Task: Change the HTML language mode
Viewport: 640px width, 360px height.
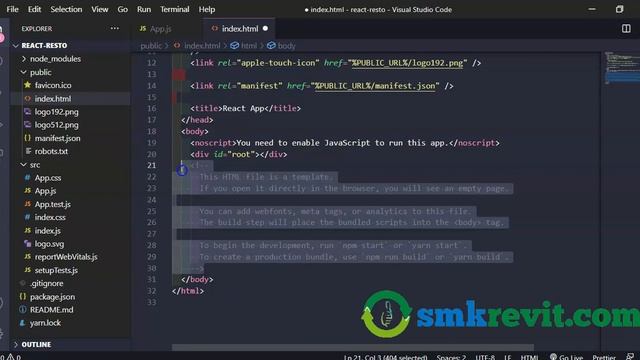Action: 529,357
